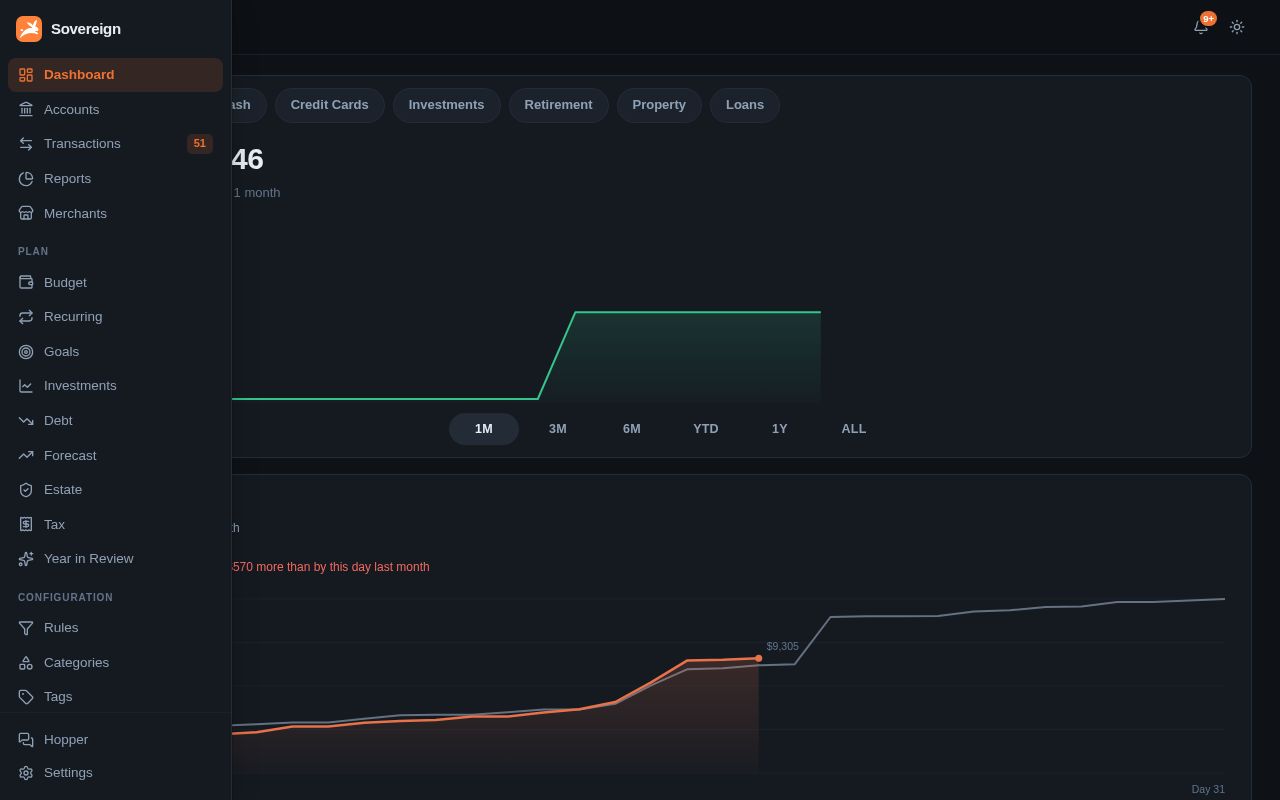The height and width of the screenshot is (800, 1280).
Task: Switch chart range to YTD
Action: 706,429
